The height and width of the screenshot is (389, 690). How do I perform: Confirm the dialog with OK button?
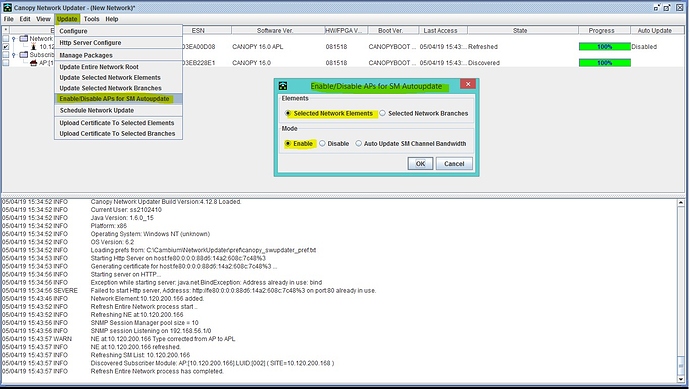tap(420, 164)
